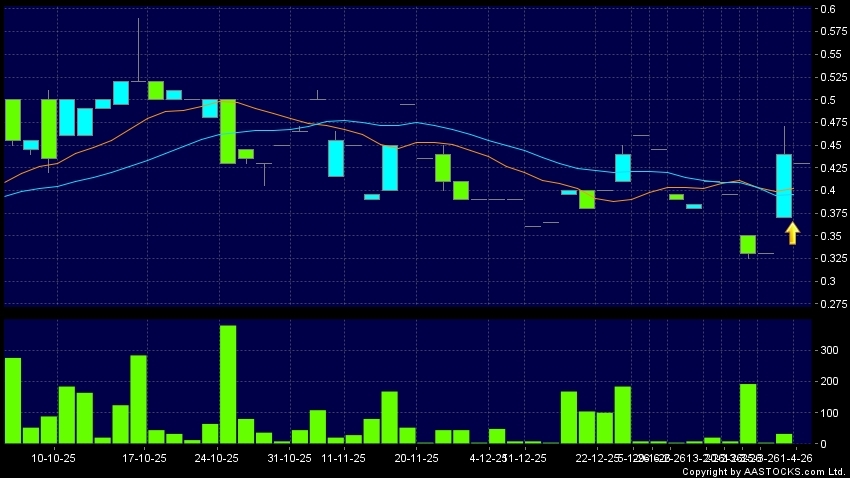Select the 20-11-25 date label
Image resolution: width=850 pixels, height=478 pixels.
point(416,458)
